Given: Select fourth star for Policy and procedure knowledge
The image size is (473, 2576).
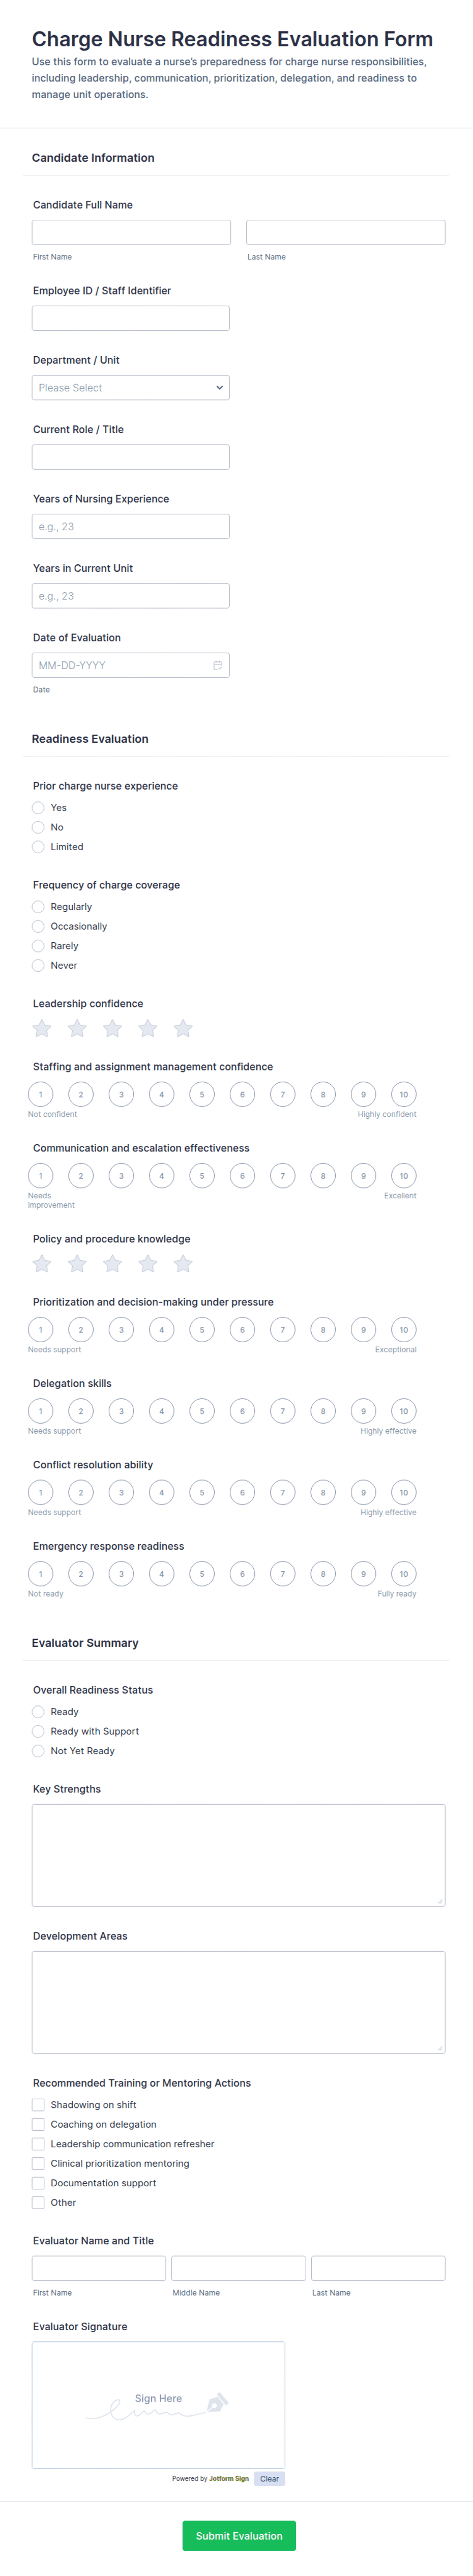Looking at the screenshot, I should pos(148,1263).
